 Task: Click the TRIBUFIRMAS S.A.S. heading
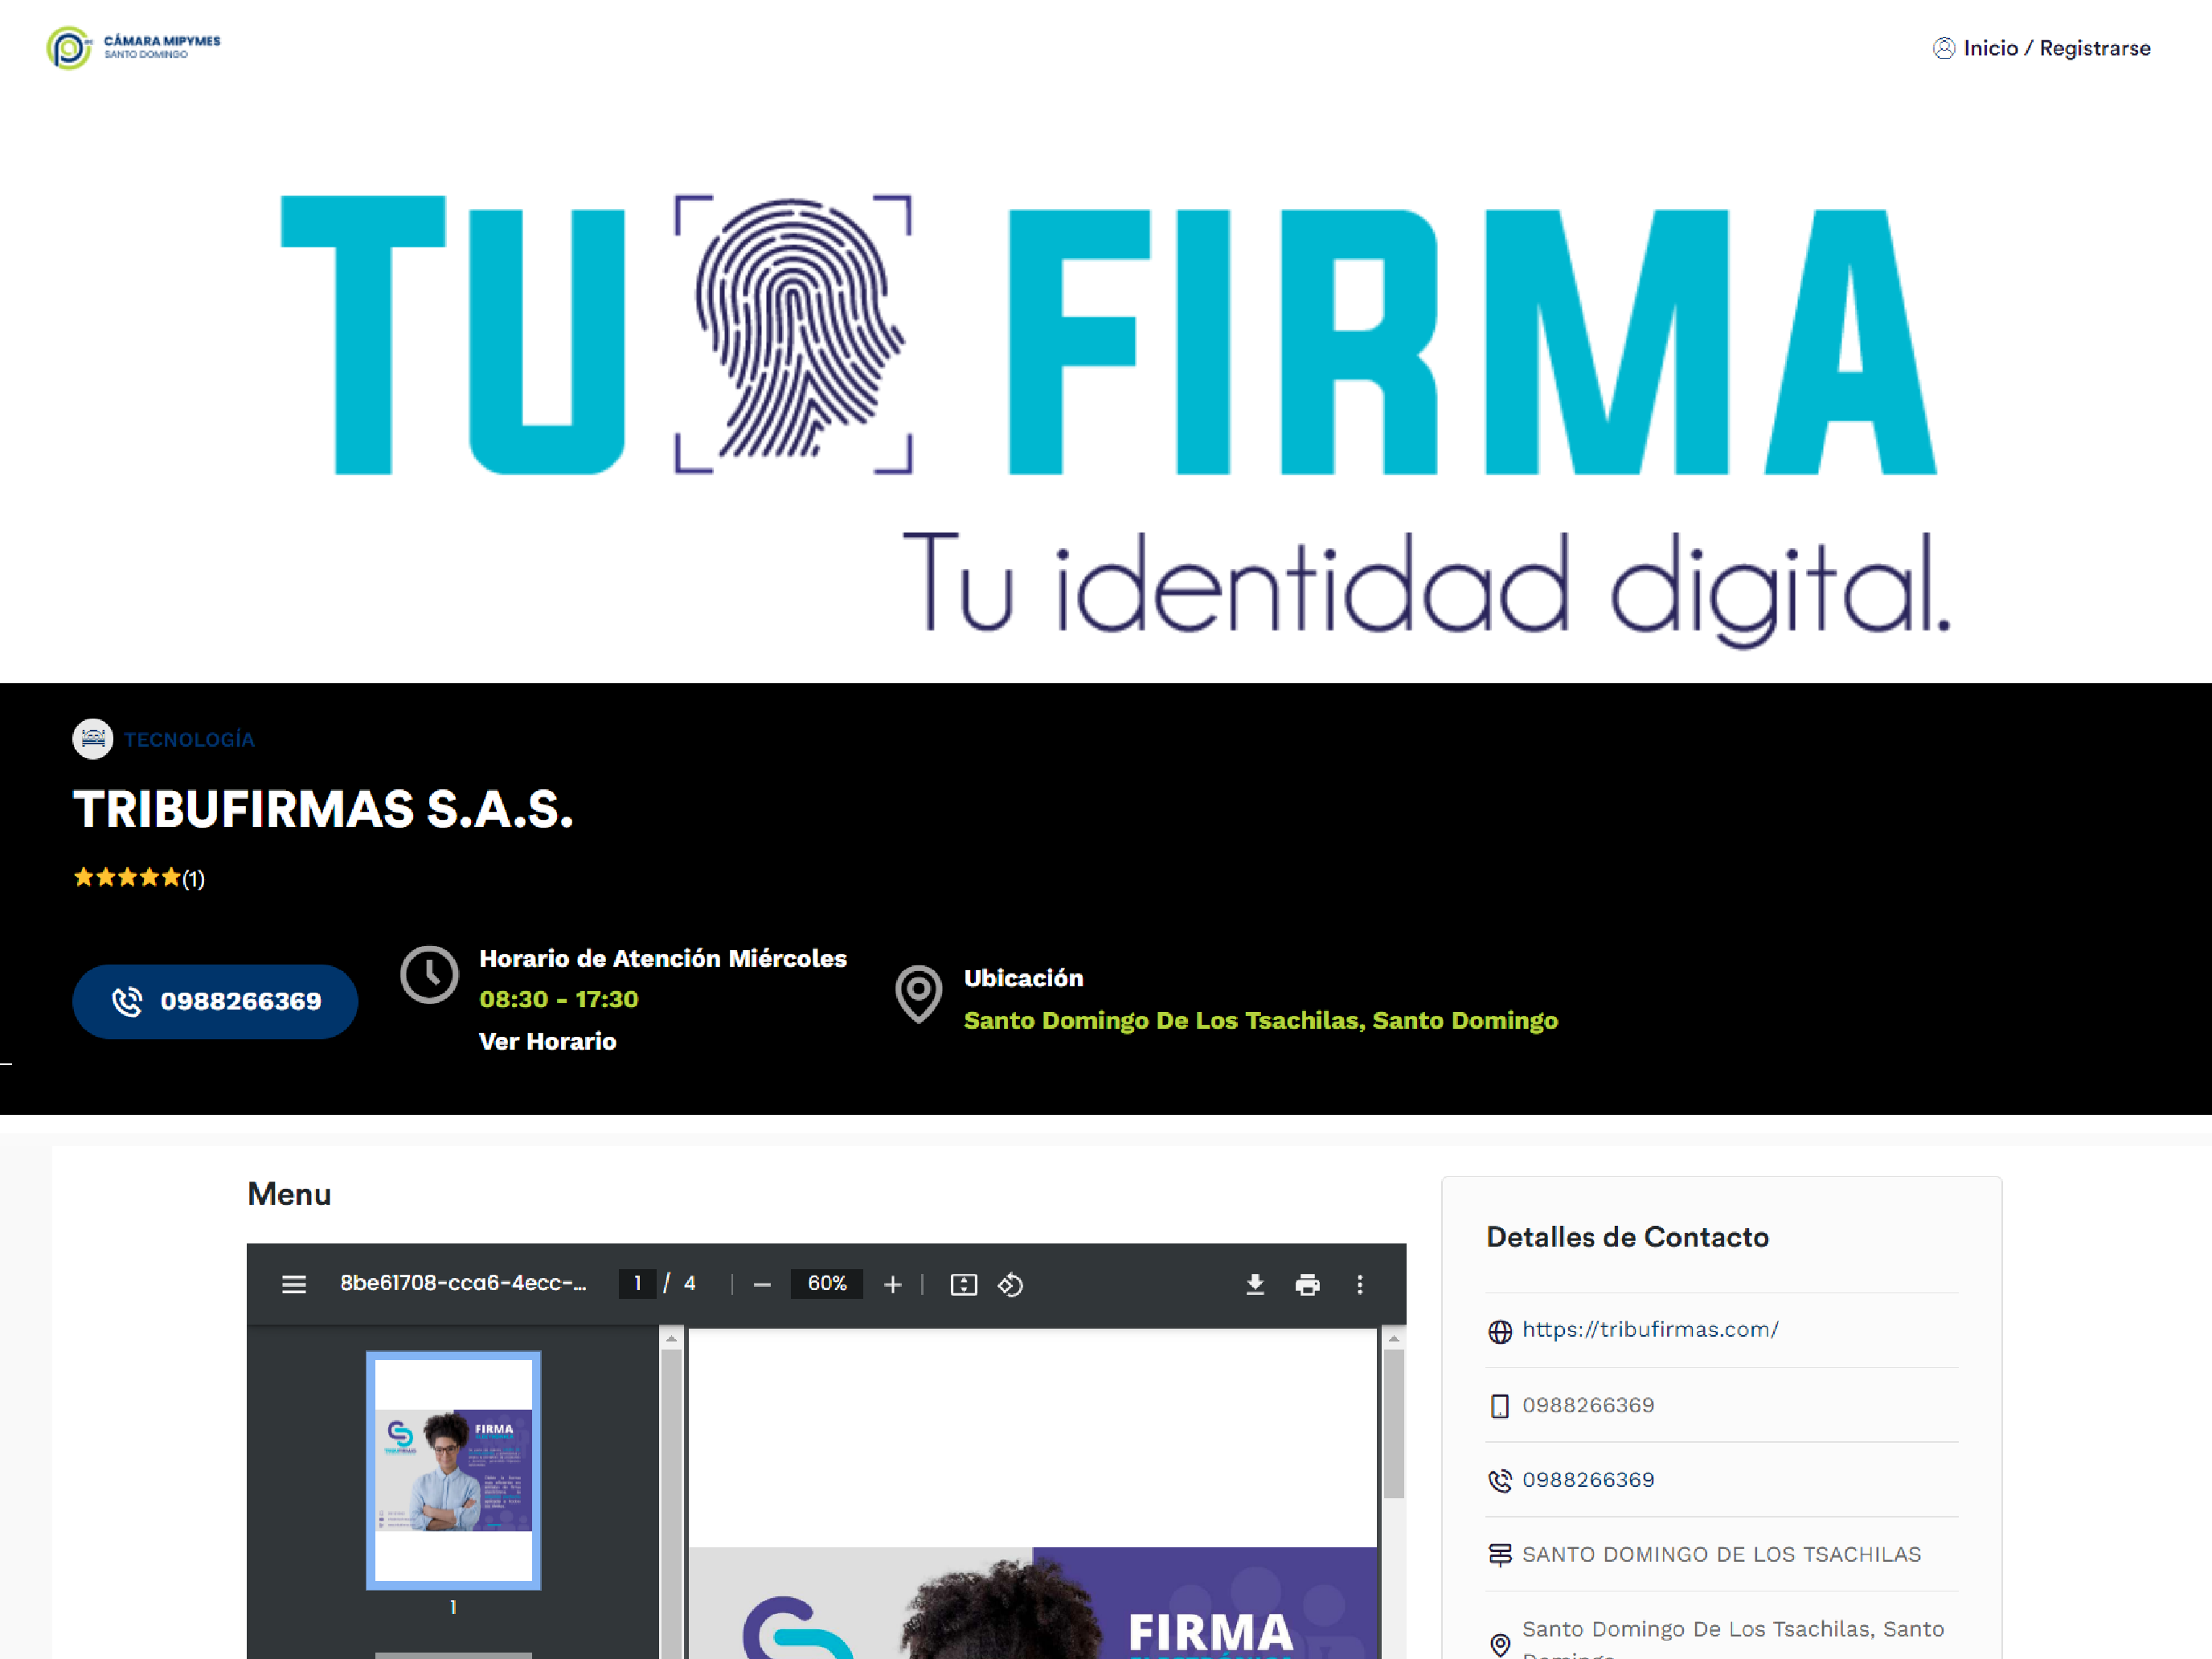[323, 809]
